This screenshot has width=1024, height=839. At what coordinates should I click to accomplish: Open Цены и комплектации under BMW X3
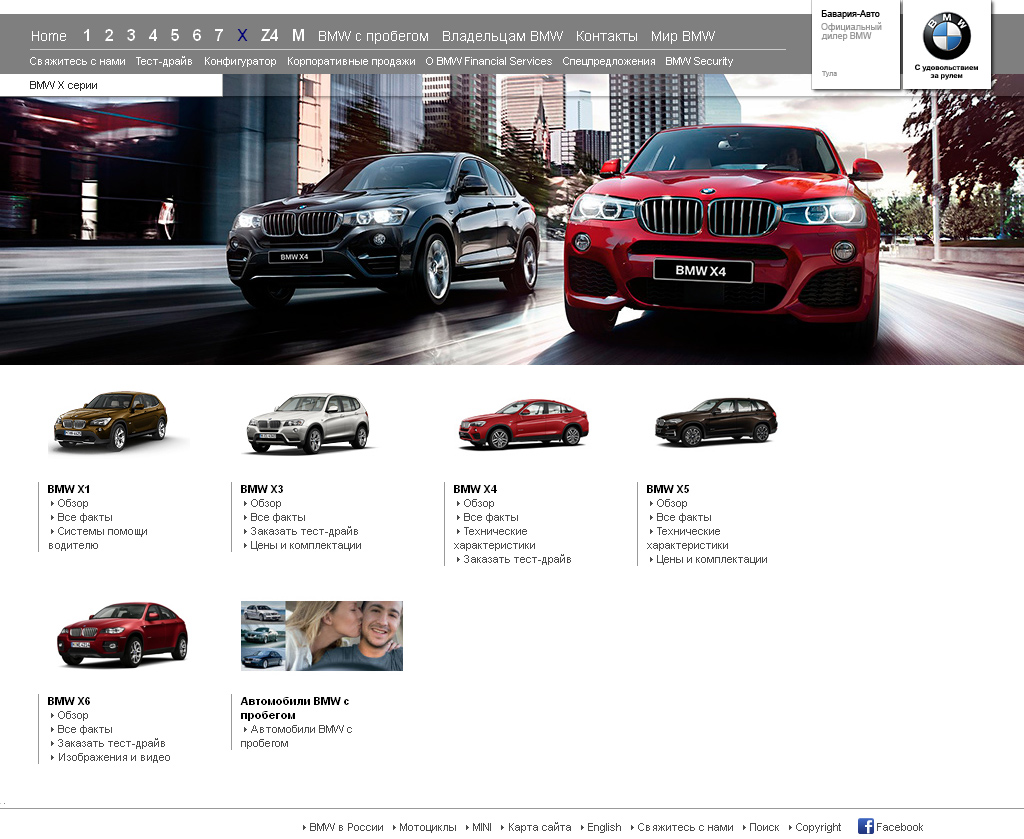(306, 545)
